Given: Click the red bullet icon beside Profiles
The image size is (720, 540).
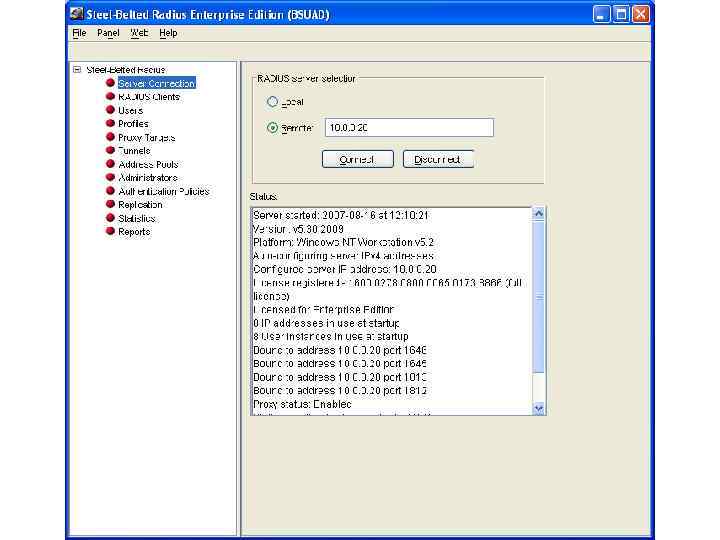Looking at the screenshot, I should point(110,123).
